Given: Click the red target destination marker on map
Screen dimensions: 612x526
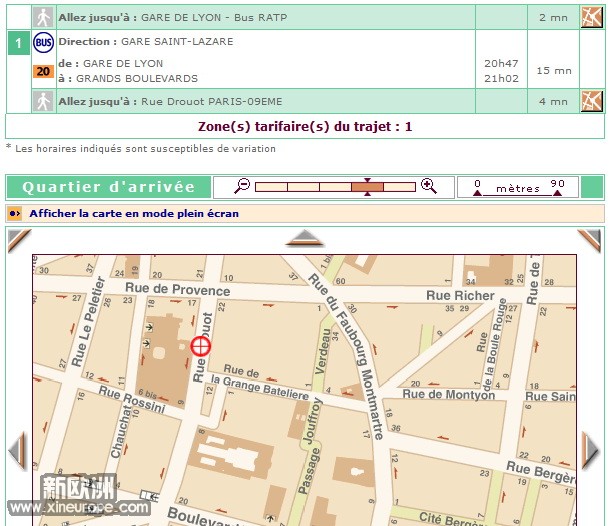Looking at the screenshot, I should pos(201,346).
